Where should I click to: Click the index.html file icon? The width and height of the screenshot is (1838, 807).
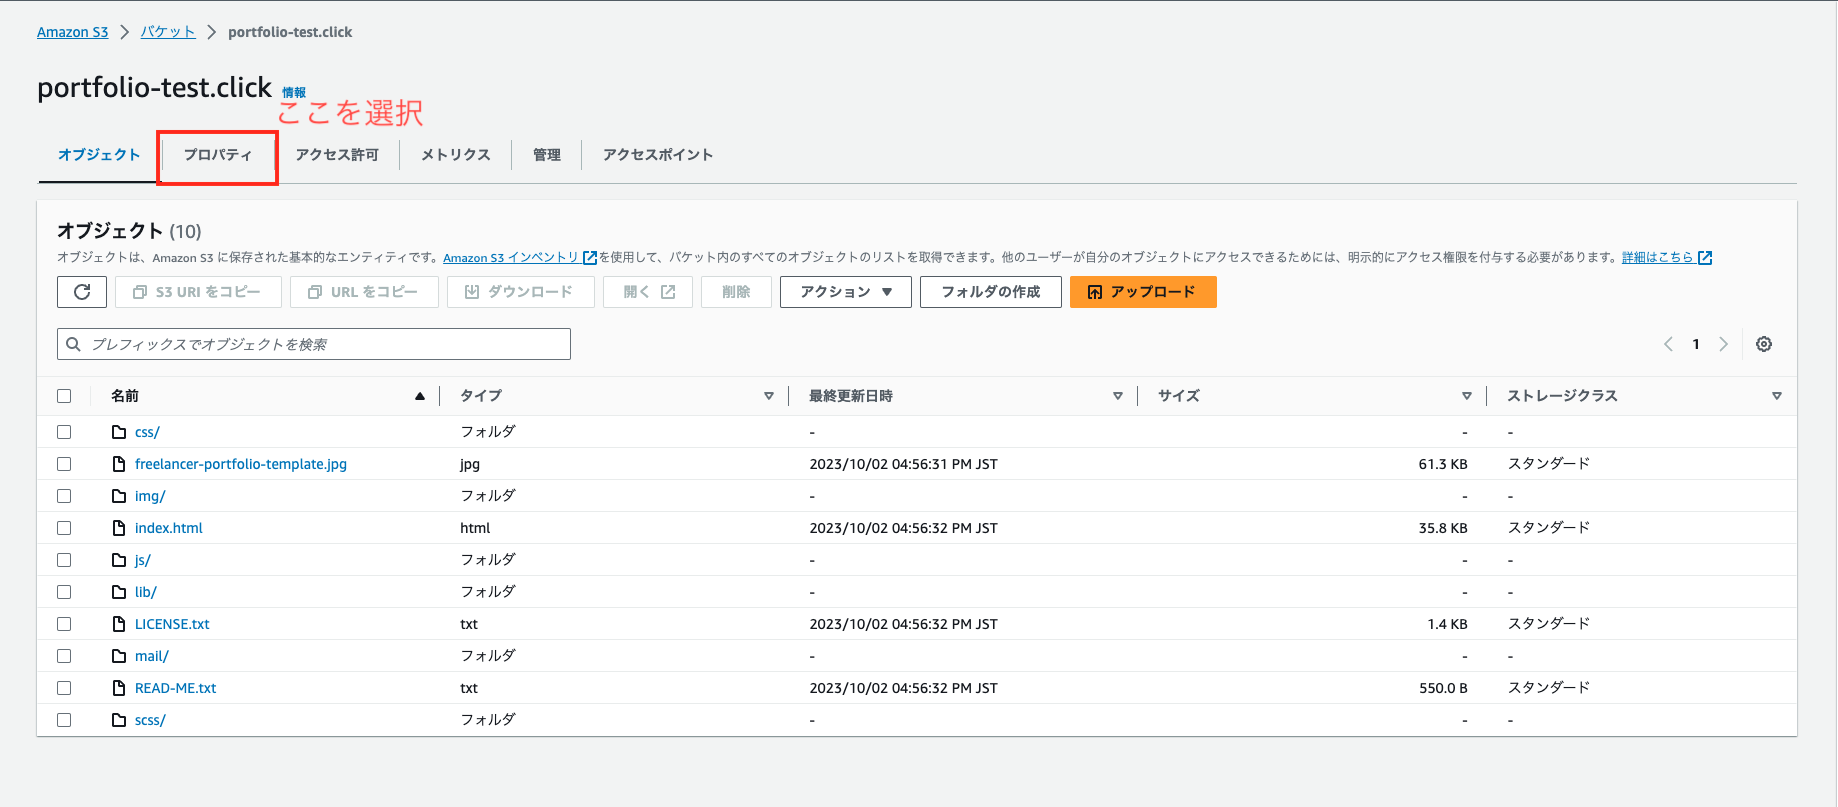(x=119, y=528)
